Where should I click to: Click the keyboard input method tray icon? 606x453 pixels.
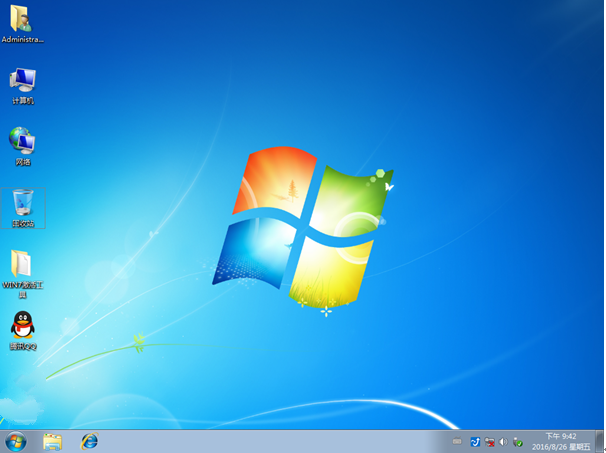[457, 441]
